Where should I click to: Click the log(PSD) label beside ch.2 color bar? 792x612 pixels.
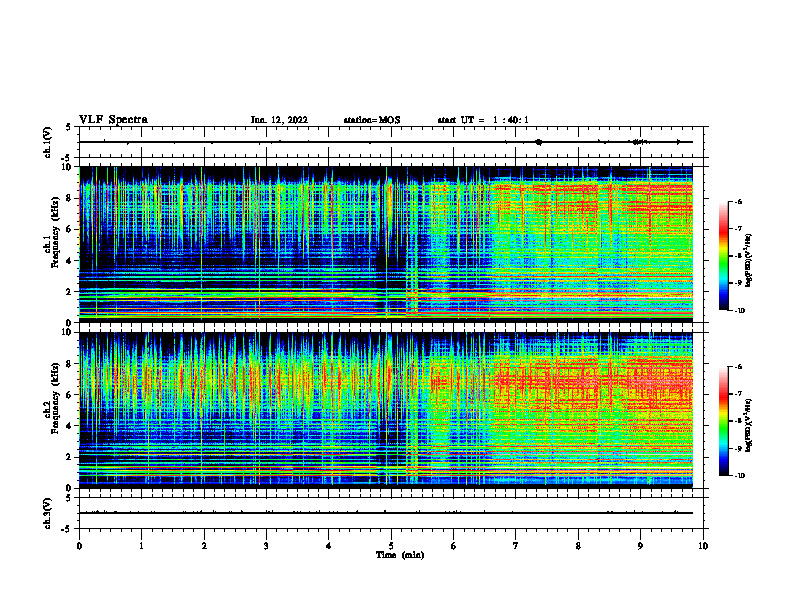(749, 425)
